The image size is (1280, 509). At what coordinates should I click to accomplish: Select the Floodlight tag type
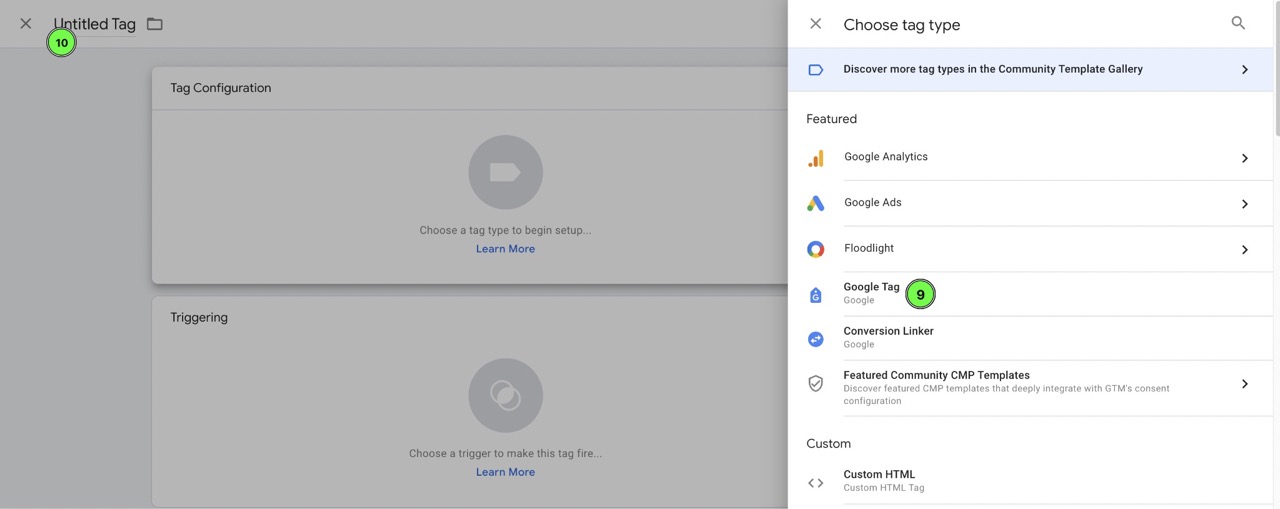coord(1030,249)
